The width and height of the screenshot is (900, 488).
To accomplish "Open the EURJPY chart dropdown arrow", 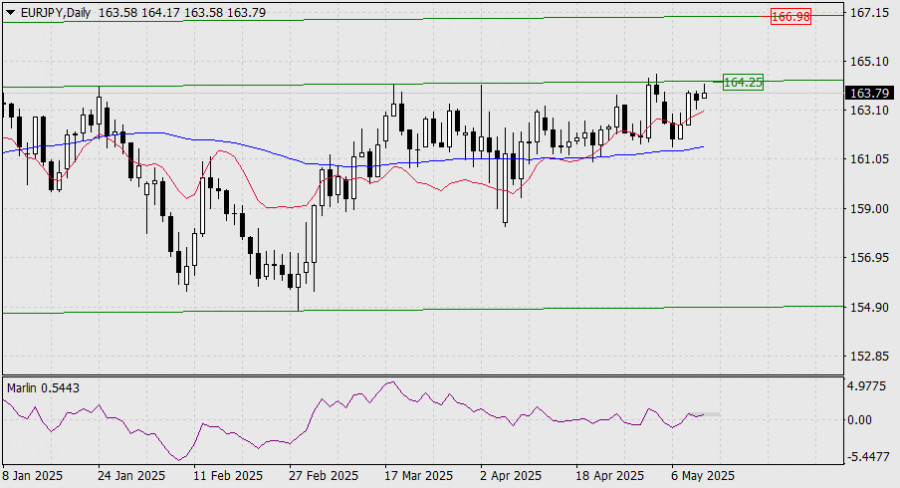I will click(11, 12).
